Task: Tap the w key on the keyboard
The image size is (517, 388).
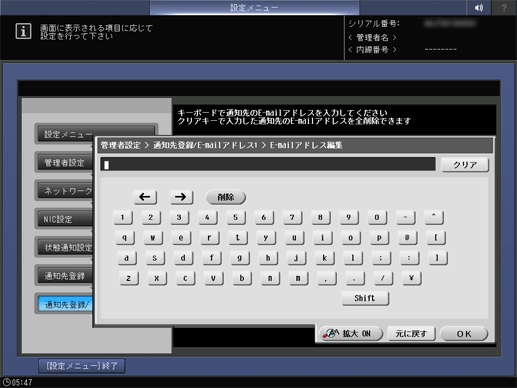Action: pyautogui.click(x=153, y=238)
